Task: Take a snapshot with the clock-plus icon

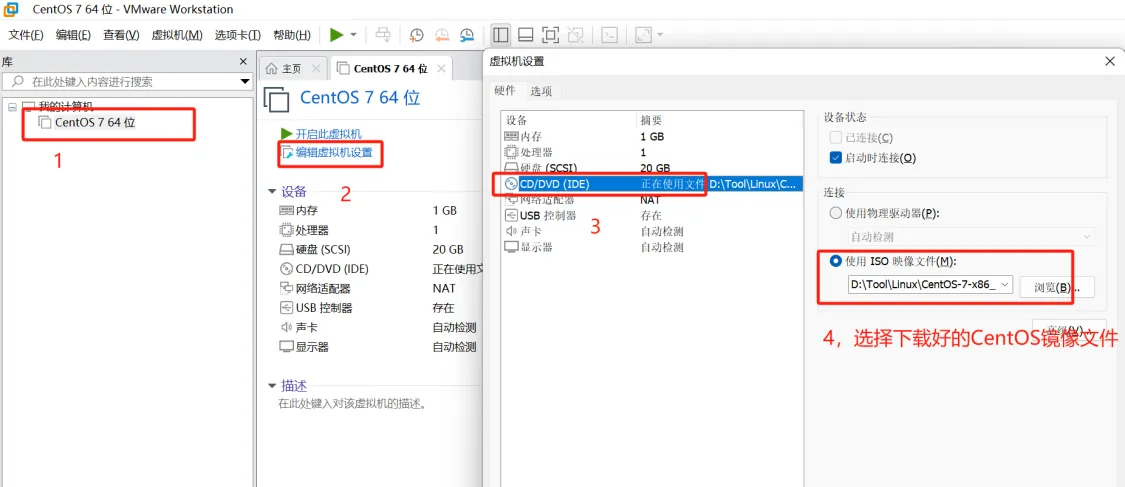Action: point(416,34)
